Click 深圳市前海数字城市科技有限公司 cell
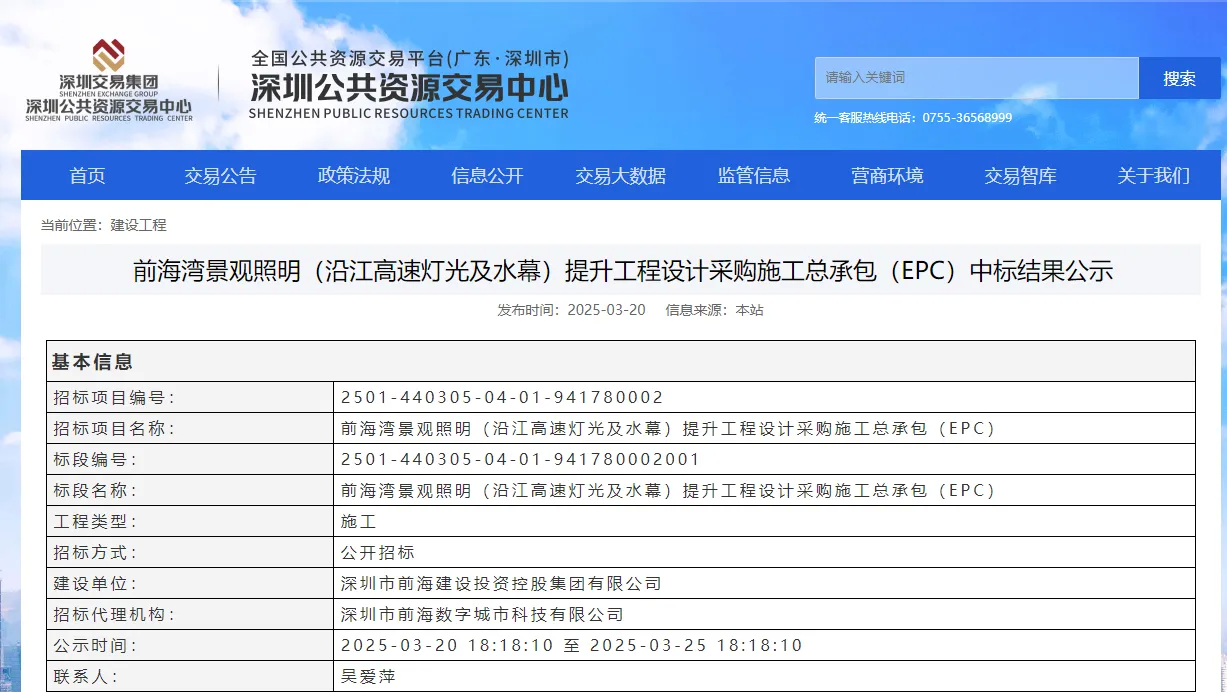Image resolution: width=1227 pixels, height=692 pixels. tap(764, 614)
